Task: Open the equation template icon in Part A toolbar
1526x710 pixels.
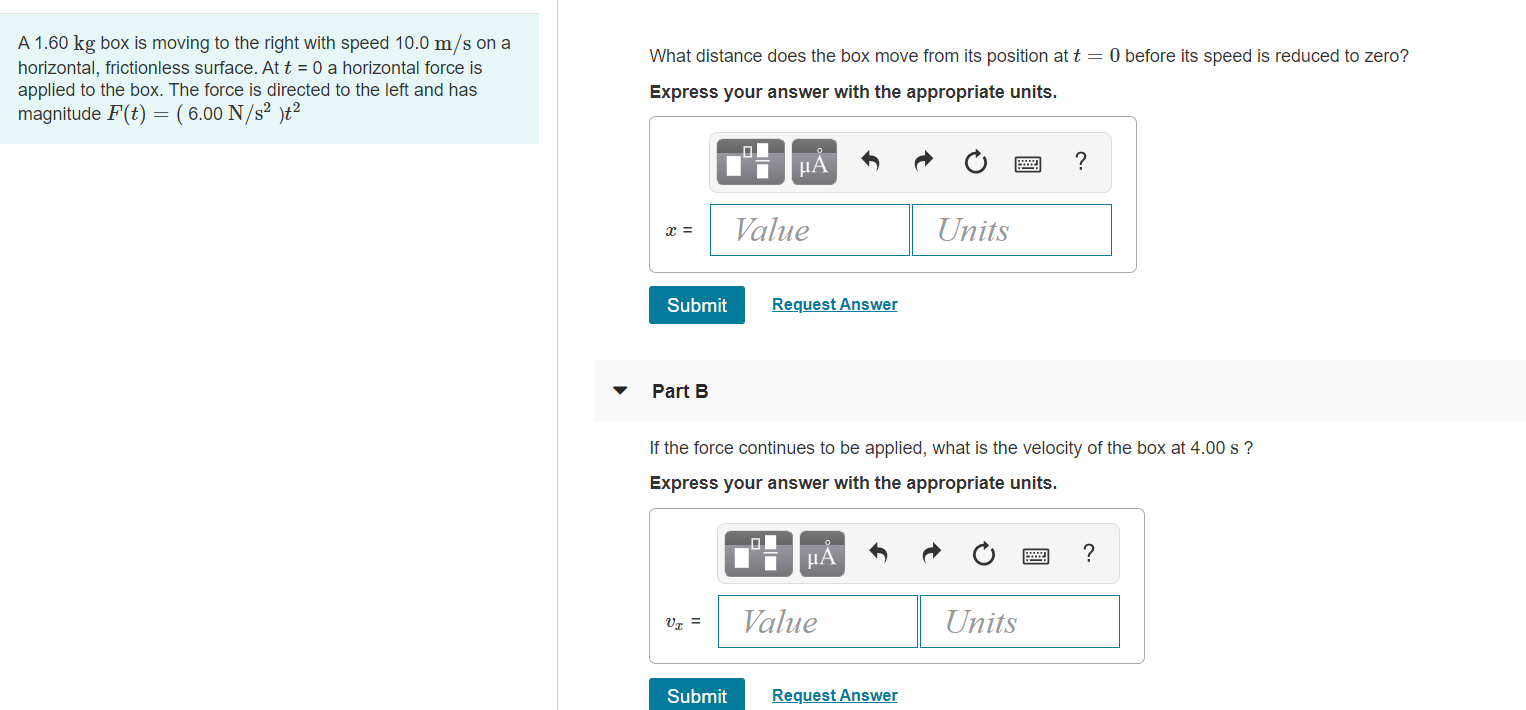Action: 751,161
